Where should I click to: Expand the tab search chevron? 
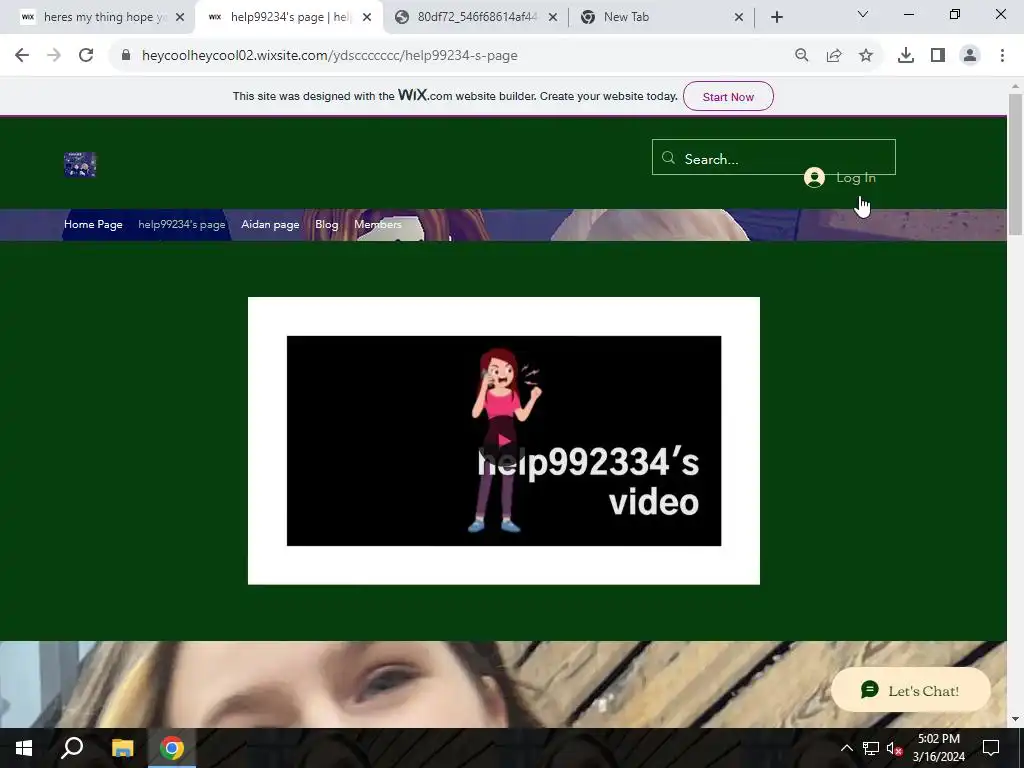(863, 14)
